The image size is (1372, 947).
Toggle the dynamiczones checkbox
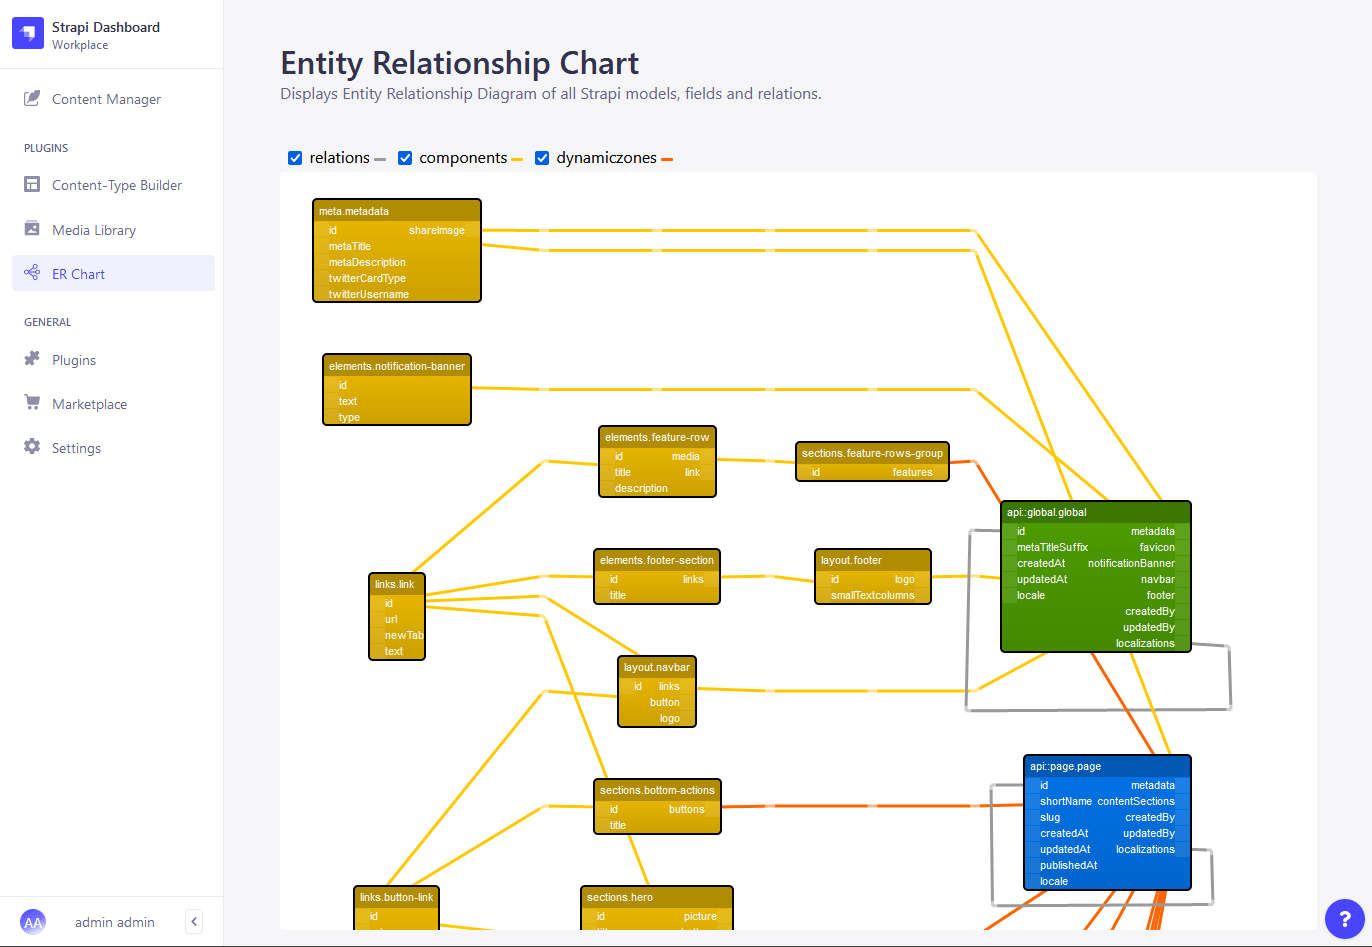point(541,158)
